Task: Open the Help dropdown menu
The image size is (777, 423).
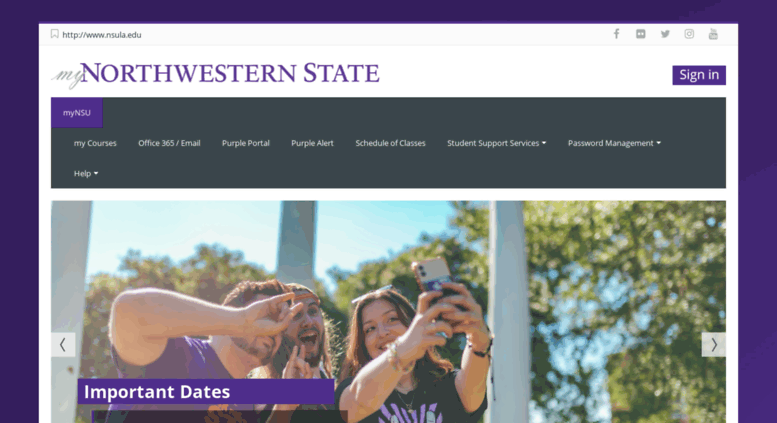Action: pyautogui.click(x=86, y=174)
